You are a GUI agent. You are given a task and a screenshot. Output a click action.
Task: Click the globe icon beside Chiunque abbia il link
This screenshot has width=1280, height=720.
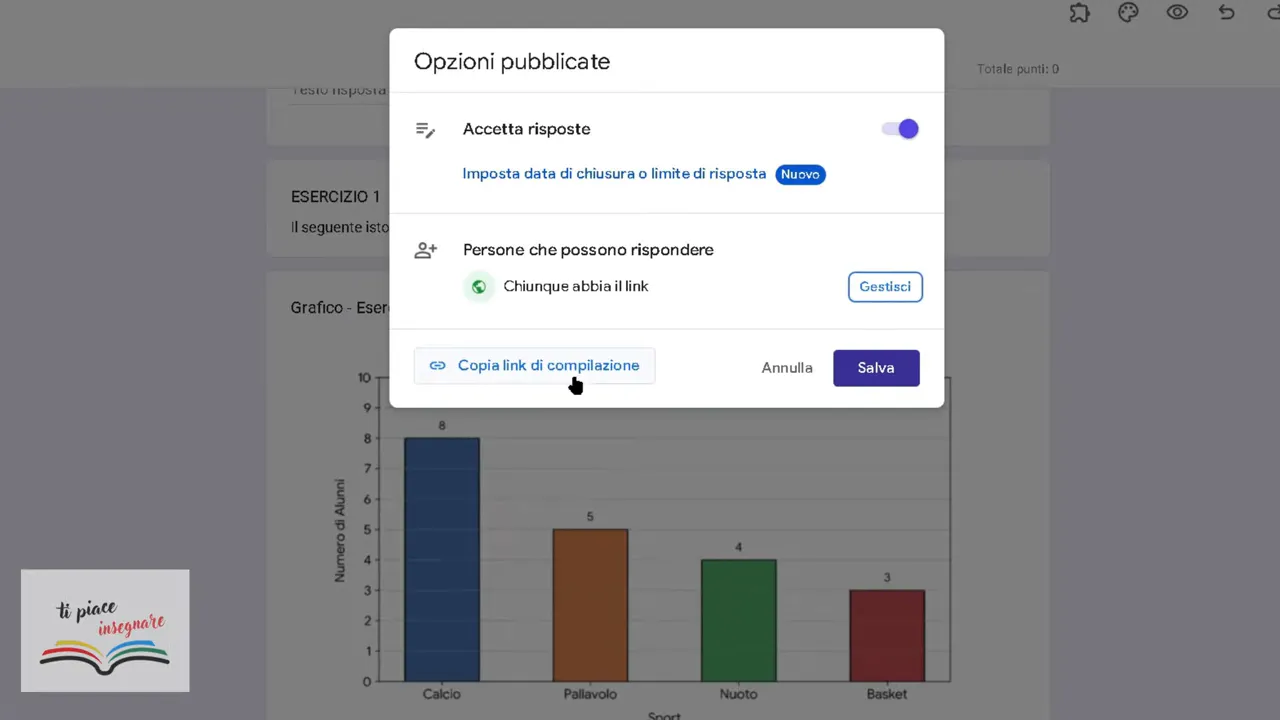coord(479,287)
